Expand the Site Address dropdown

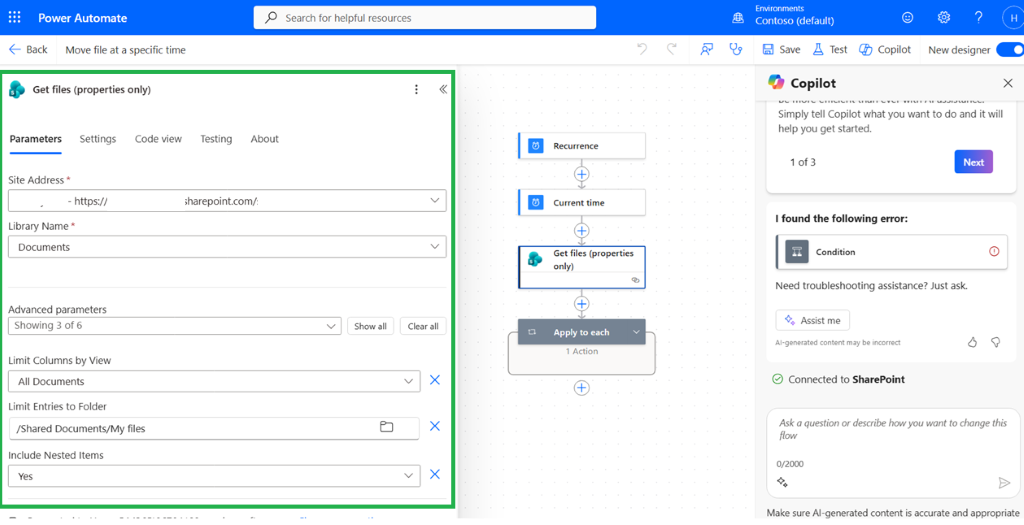tap(435, 200)
